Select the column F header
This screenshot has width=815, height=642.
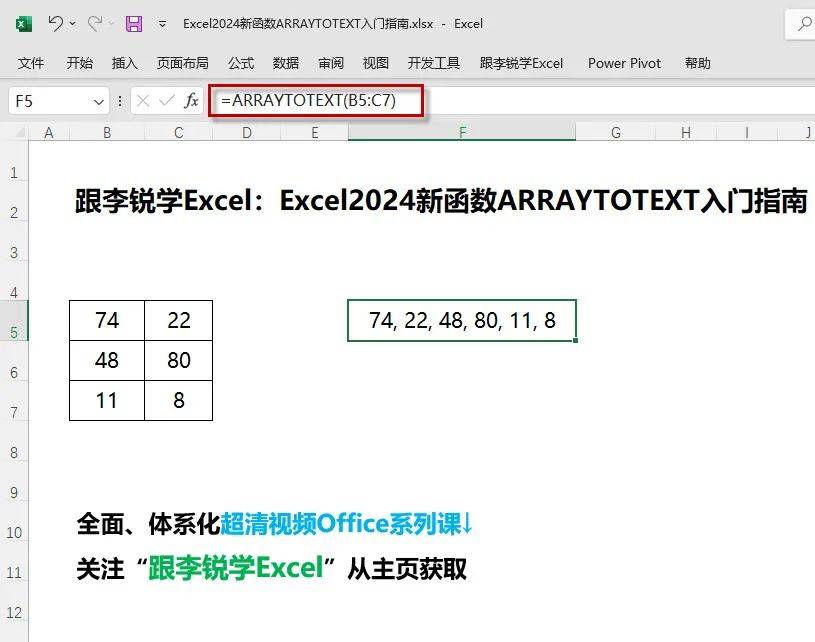pos(460,132)
